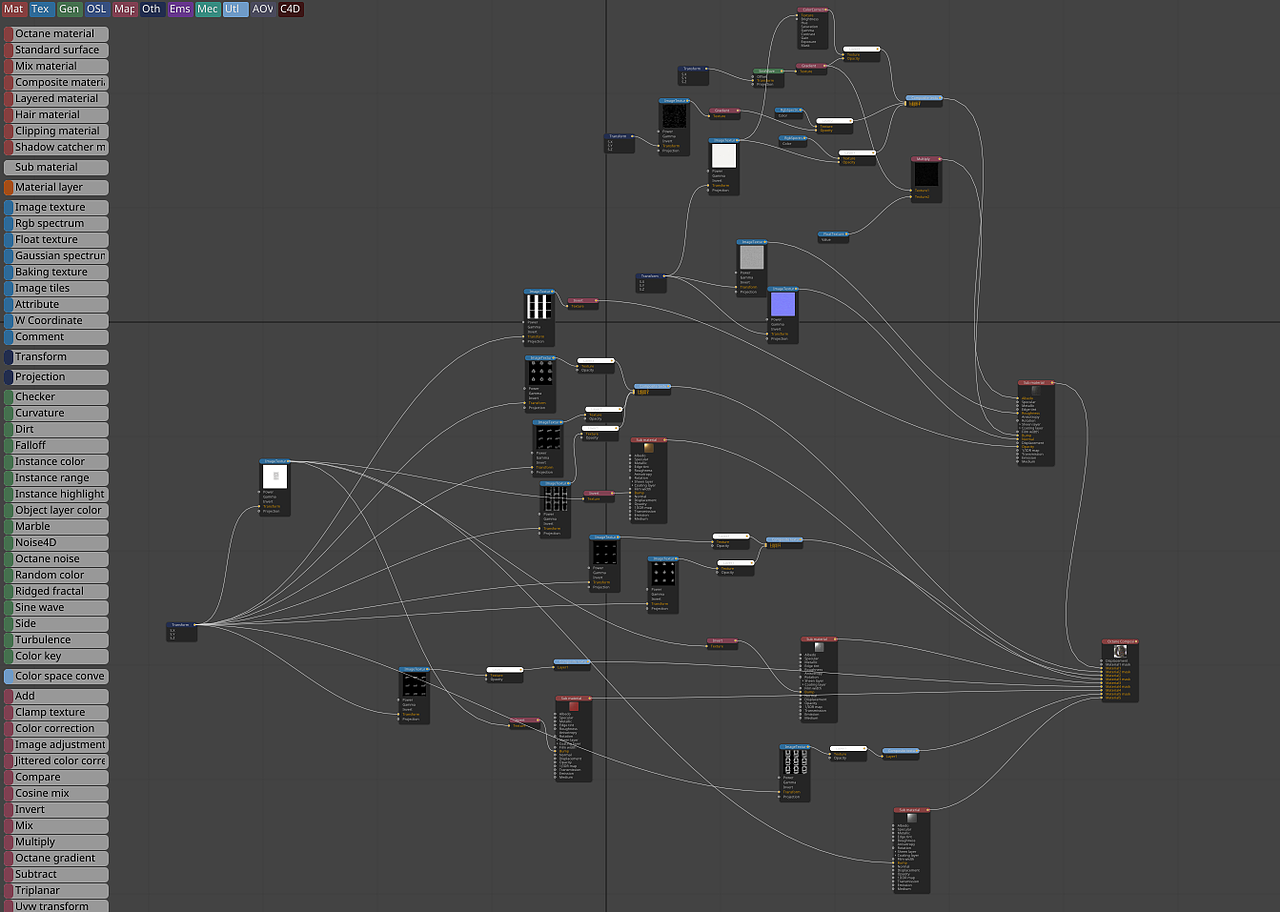Toggle the Mec node filter tab

tap(208, 9)
